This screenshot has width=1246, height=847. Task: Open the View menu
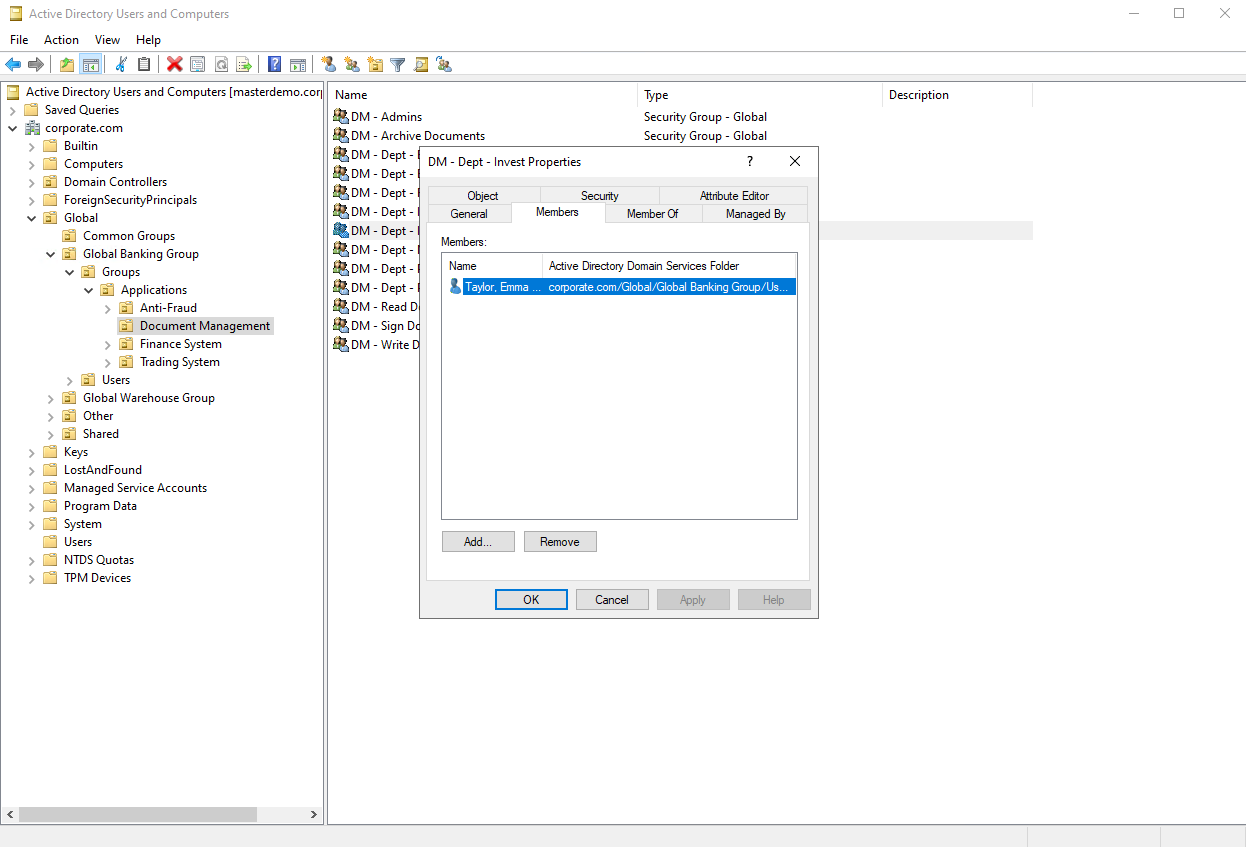pos(107,40)
